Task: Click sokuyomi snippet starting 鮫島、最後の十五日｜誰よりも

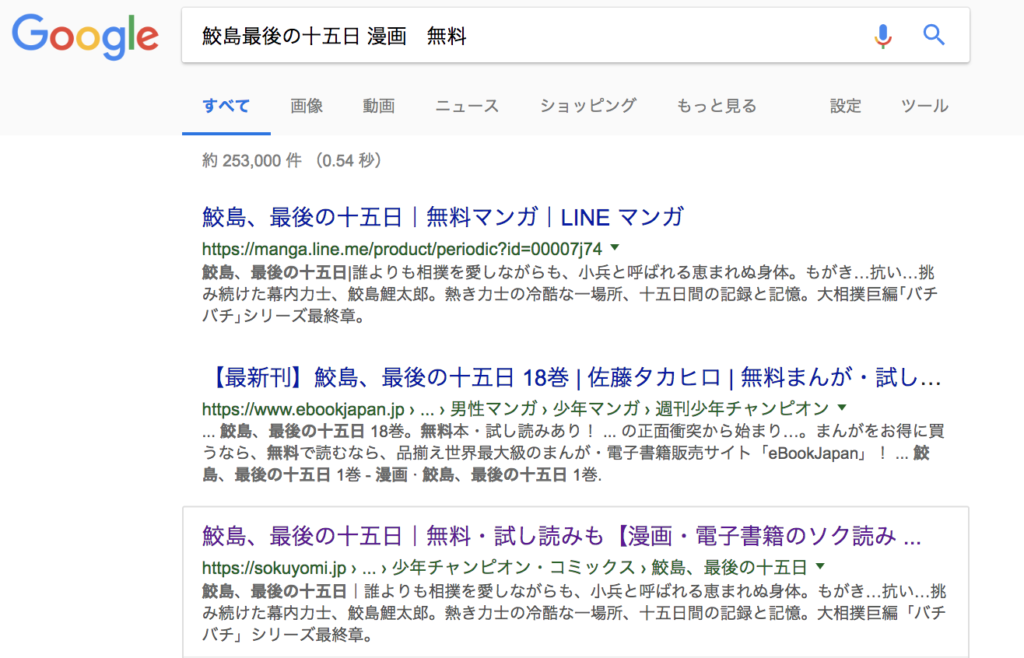Action: [x=573, y=612]
